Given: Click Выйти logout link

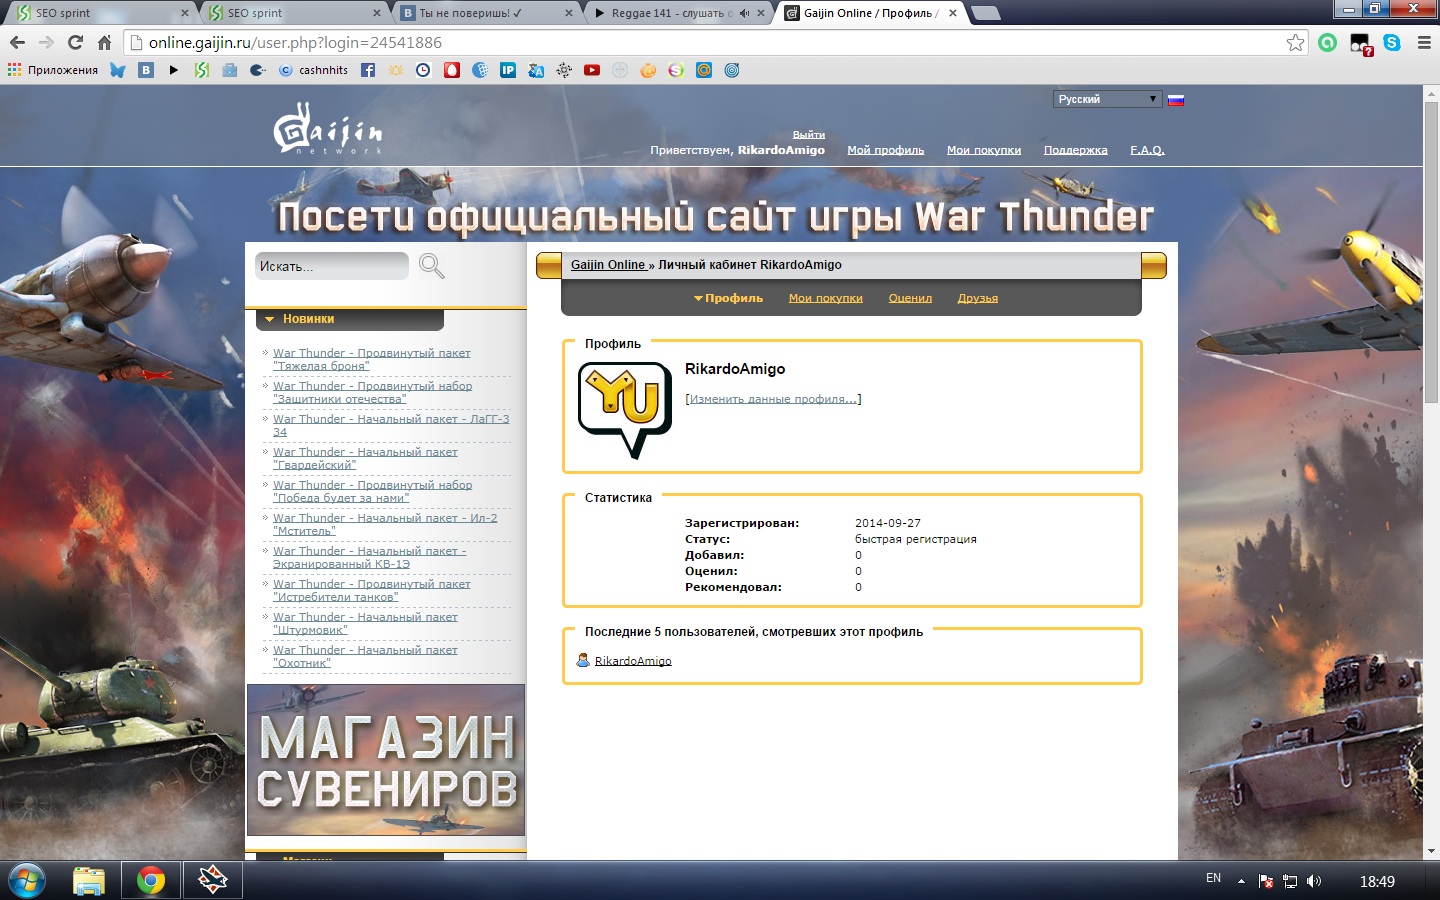Looking at the screenshot, I should tap(809, 135).
